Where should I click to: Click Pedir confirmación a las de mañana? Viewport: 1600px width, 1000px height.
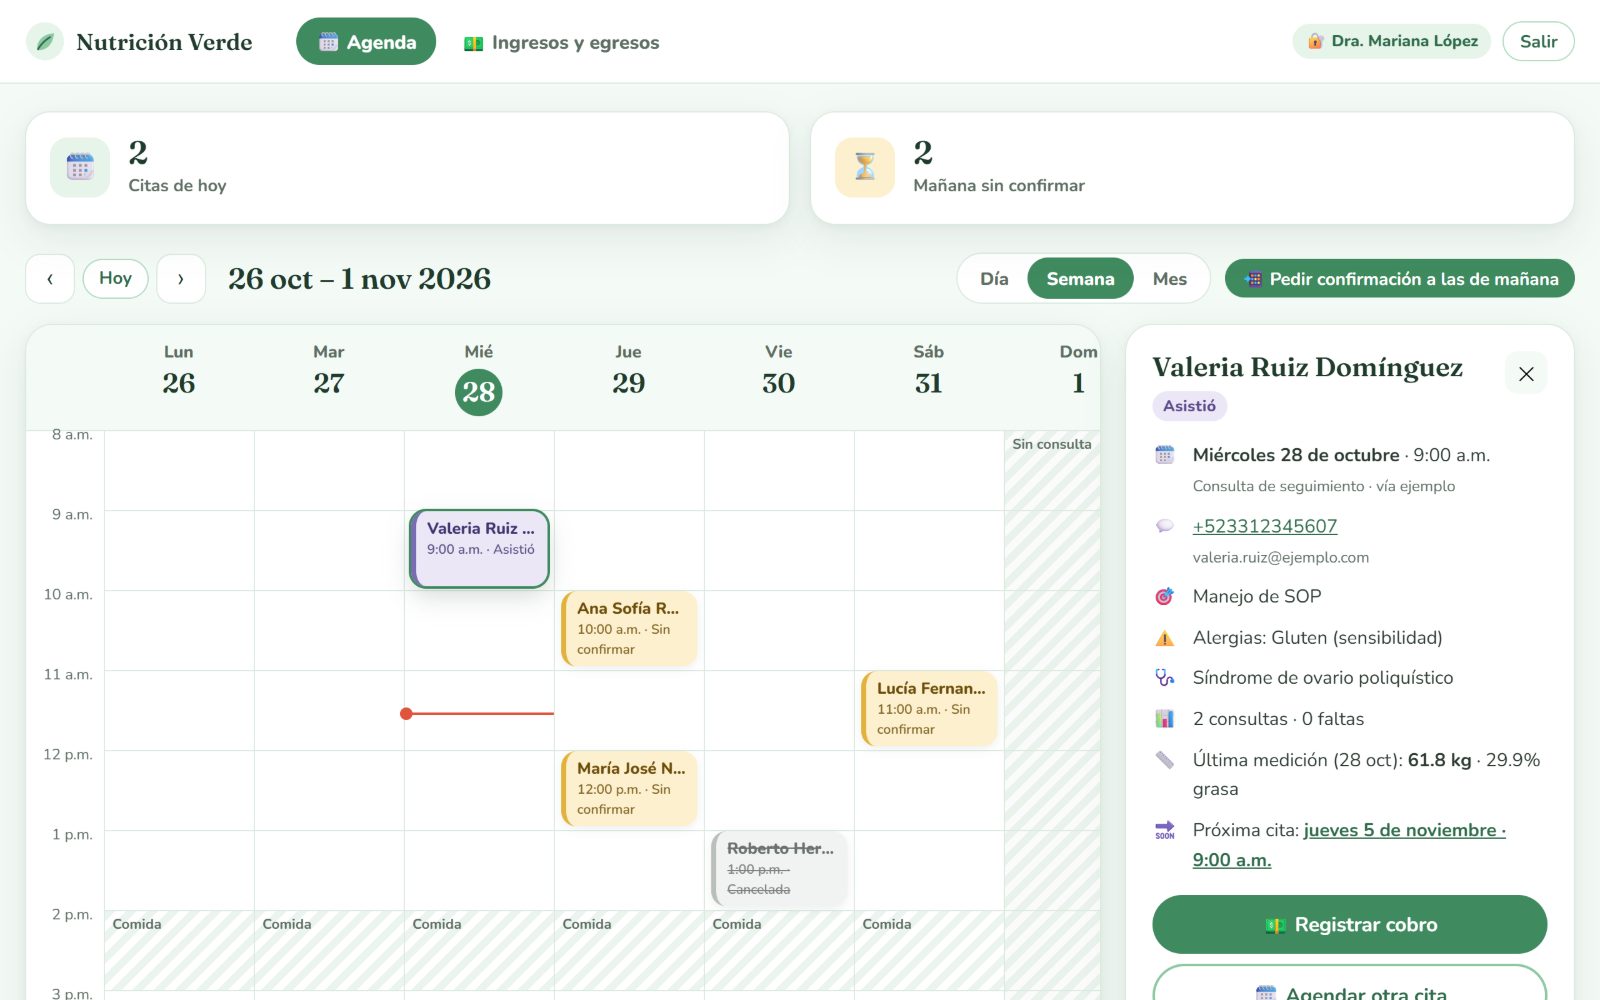pos(1400,279)
